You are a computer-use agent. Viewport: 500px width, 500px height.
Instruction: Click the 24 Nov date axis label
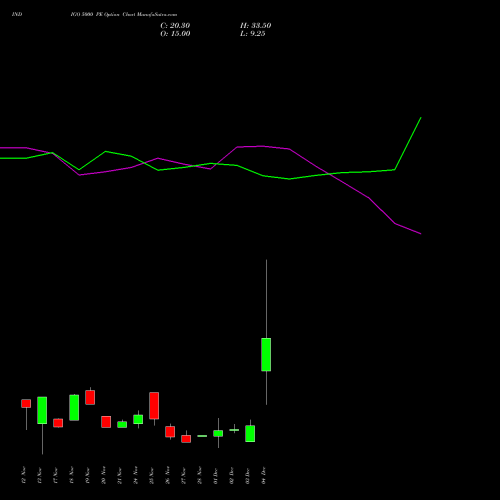click(136, 475)
